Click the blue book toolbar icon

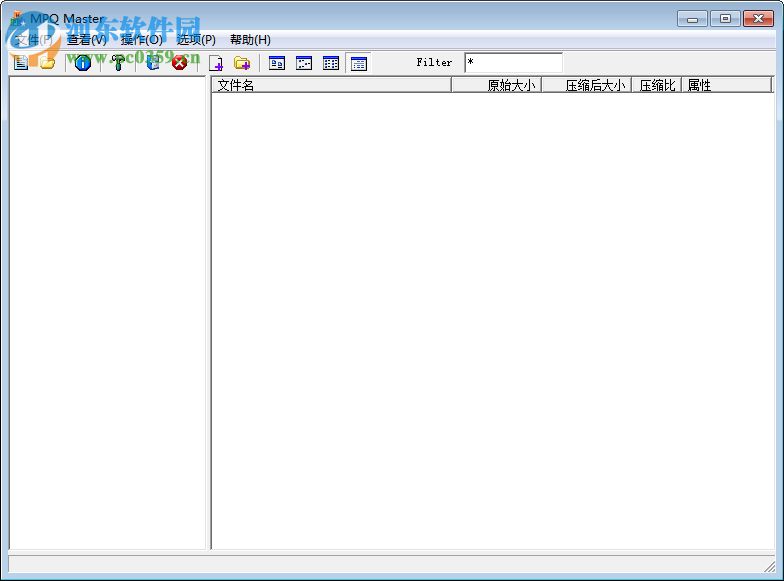click(x=152, y=63)
